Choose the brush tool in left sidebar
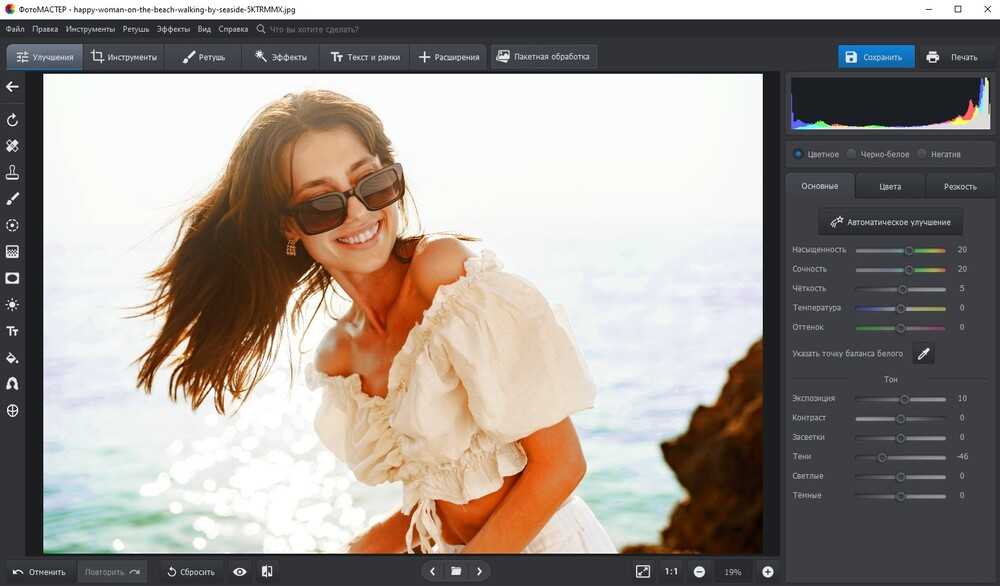 point(13,199)
